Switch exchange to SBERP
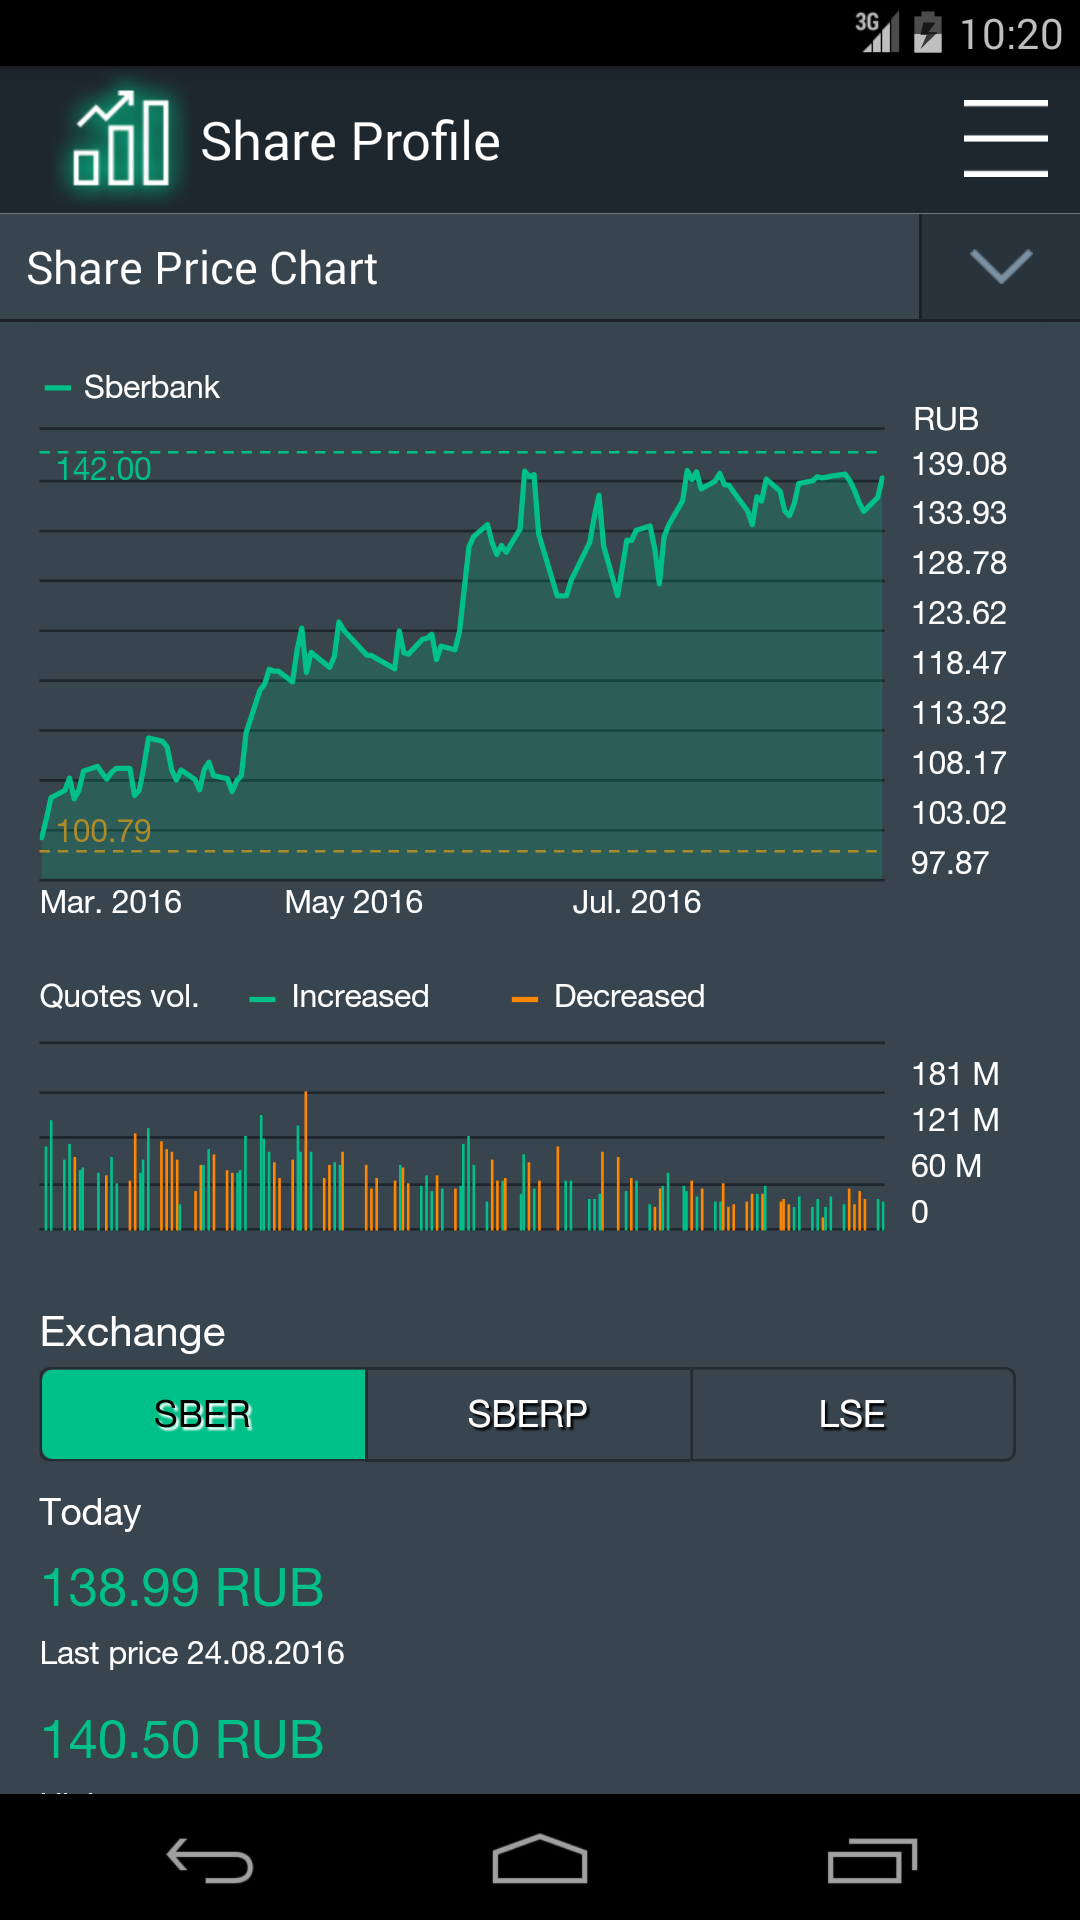This screenshot has height=1920, width=1080. [528, 1414]
